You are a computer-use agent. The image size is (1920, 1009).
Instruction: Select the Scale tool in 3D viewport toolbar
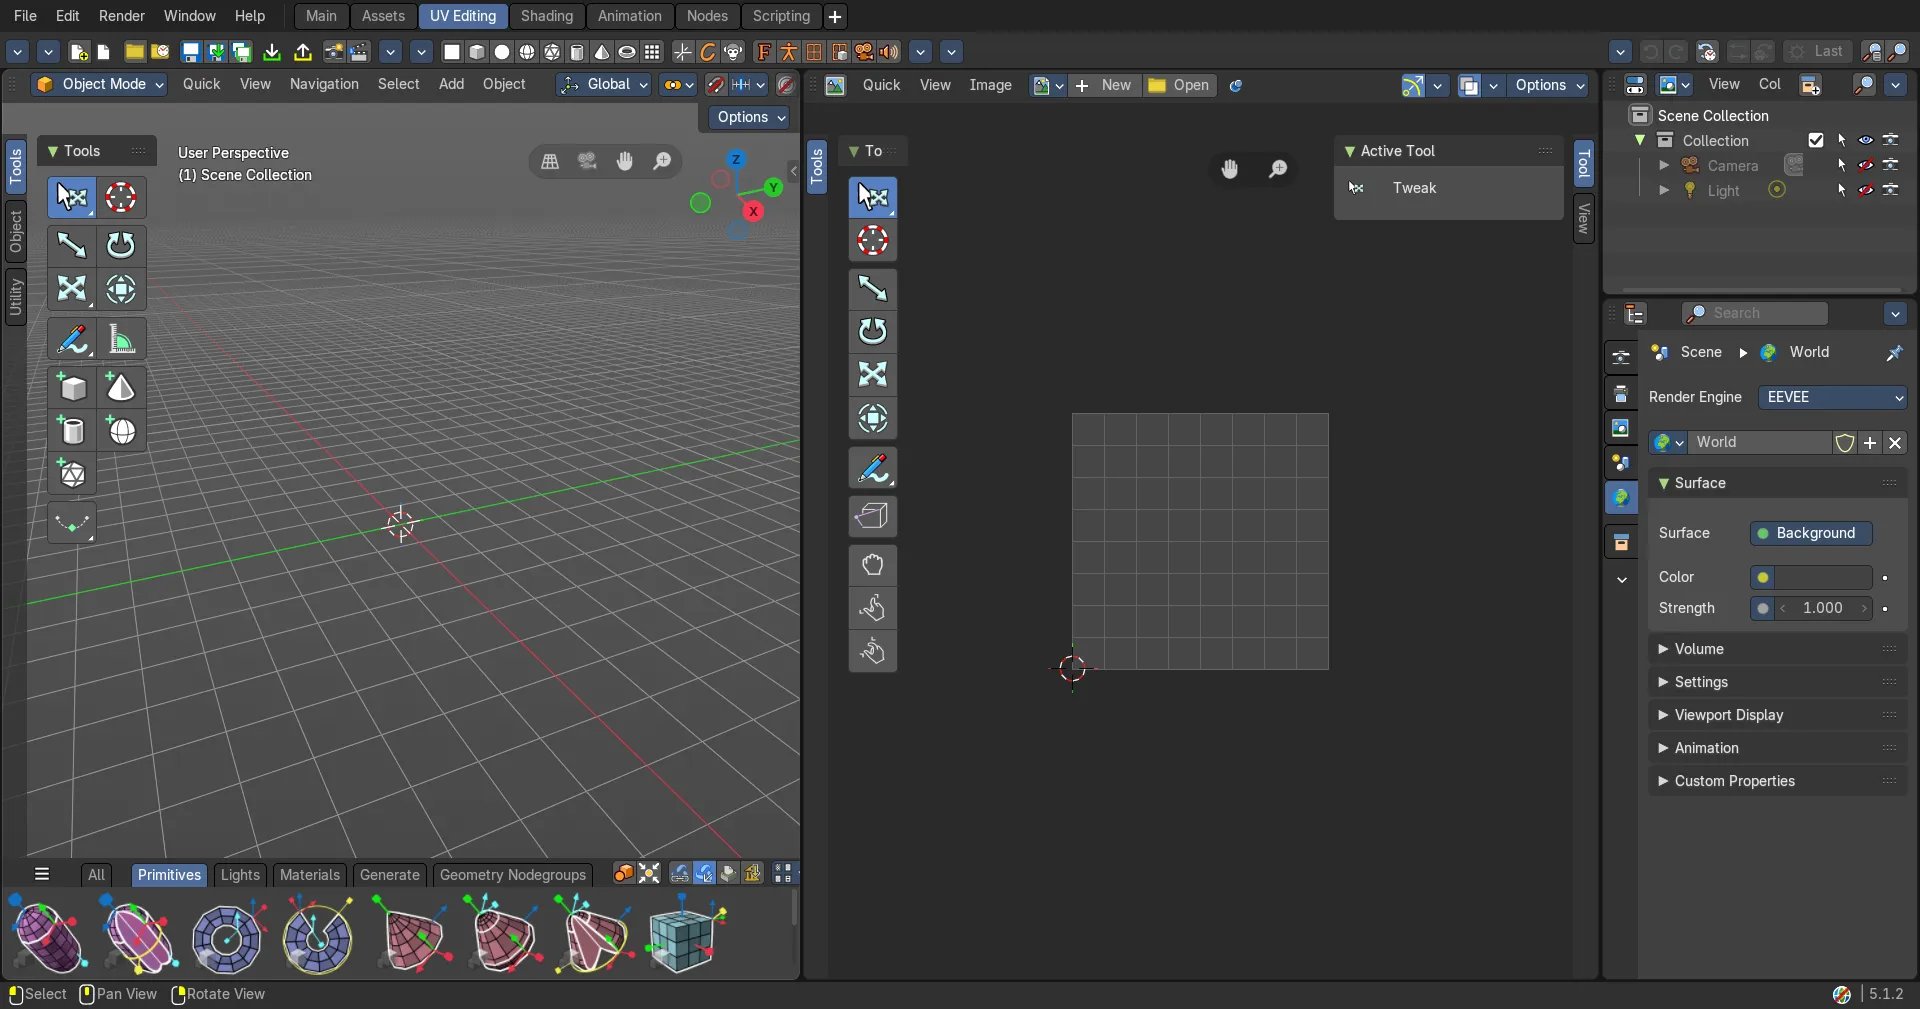[x=72, y=289]
